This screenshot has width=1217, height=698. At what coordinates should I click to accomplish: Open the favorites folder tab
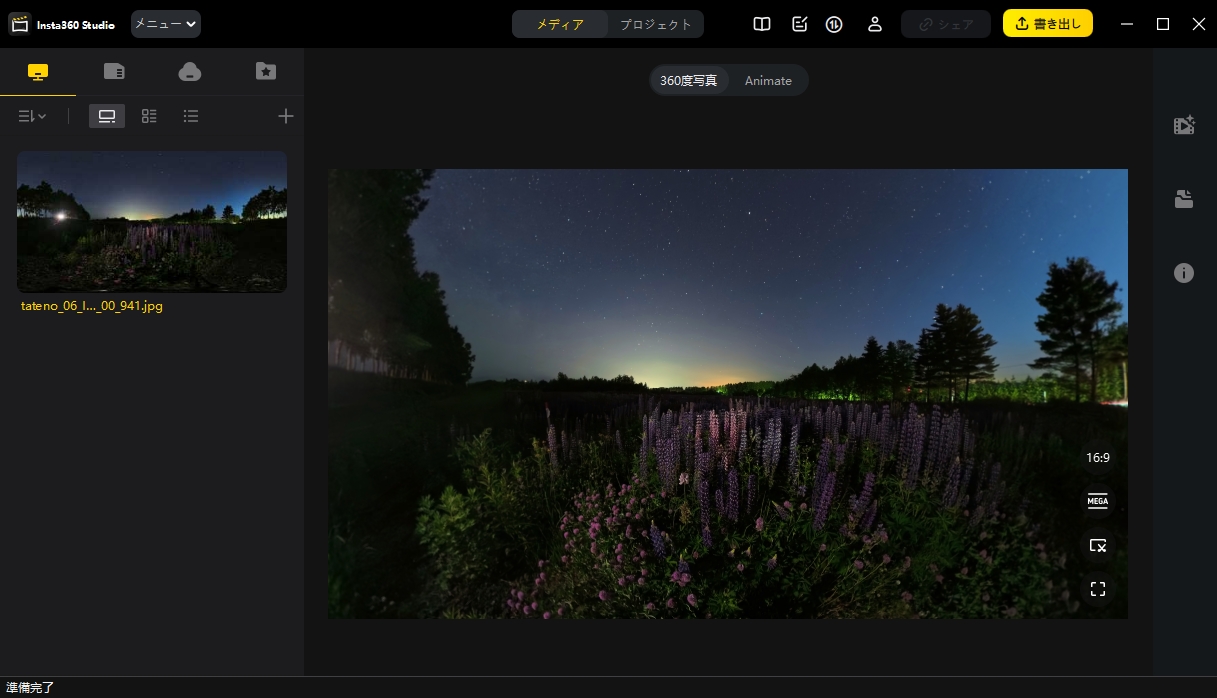pos(266,71)
